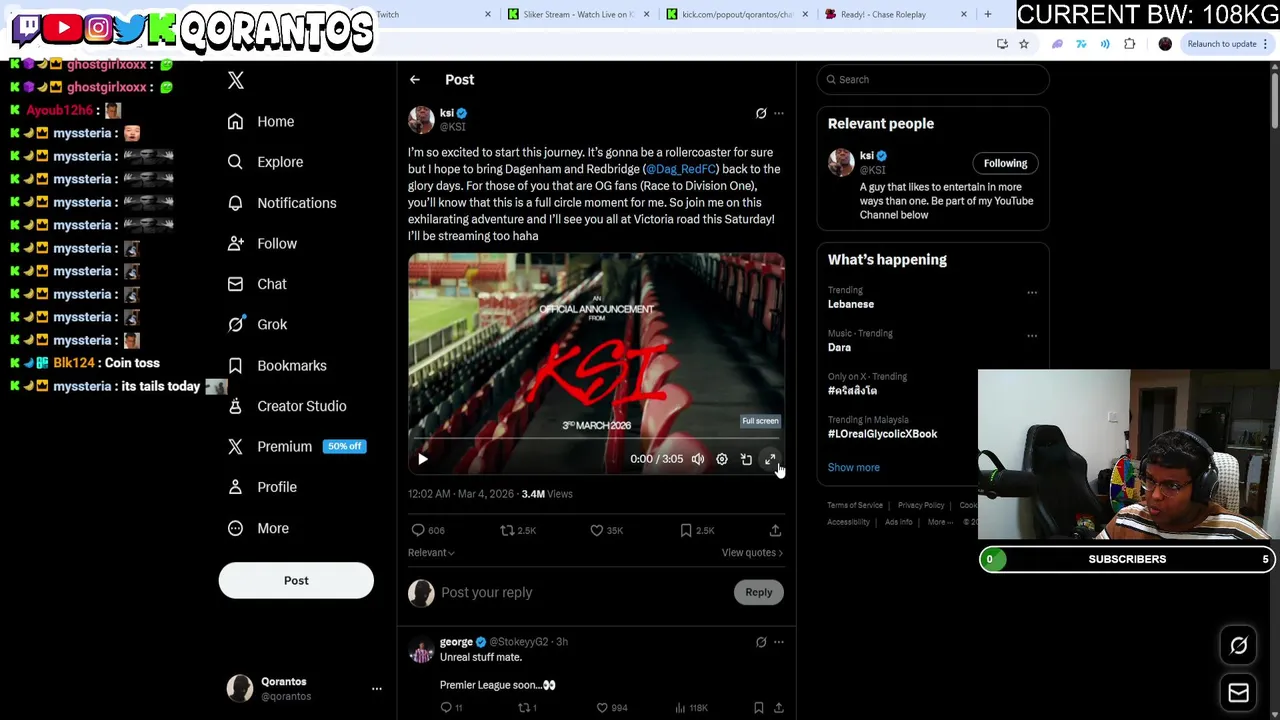Click the Grok icon on KSI's post

tap(761, 113)
